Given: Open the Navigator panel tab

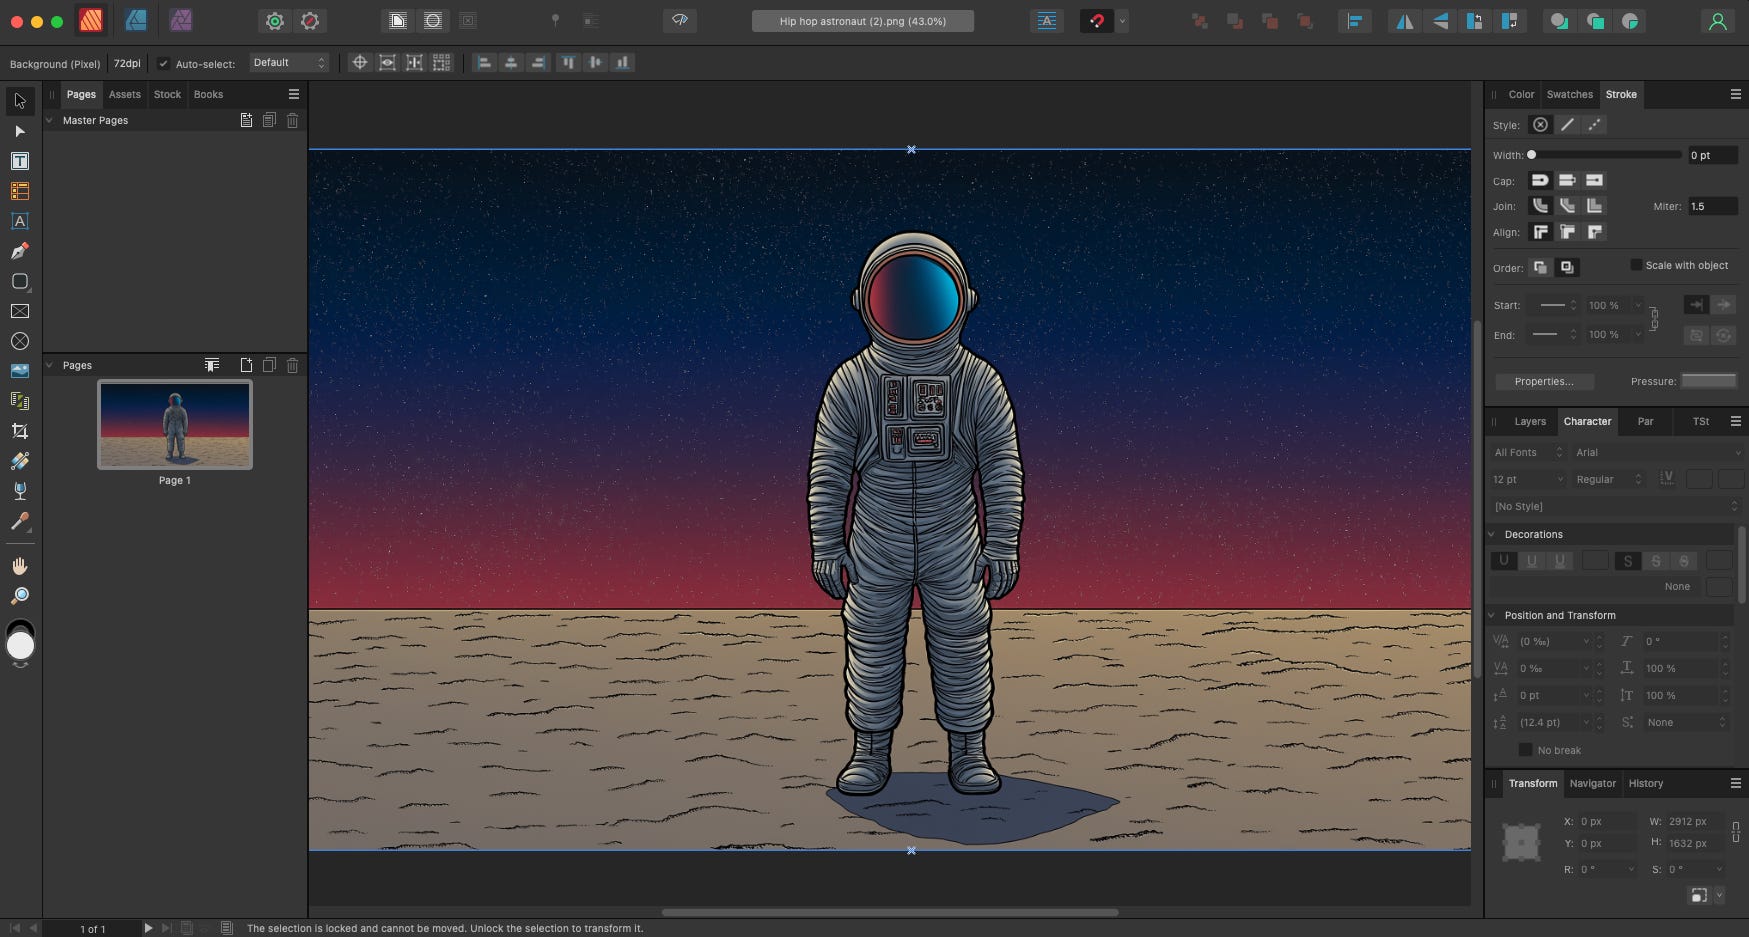Looking at the screenshot, I should coord(1592,783).
